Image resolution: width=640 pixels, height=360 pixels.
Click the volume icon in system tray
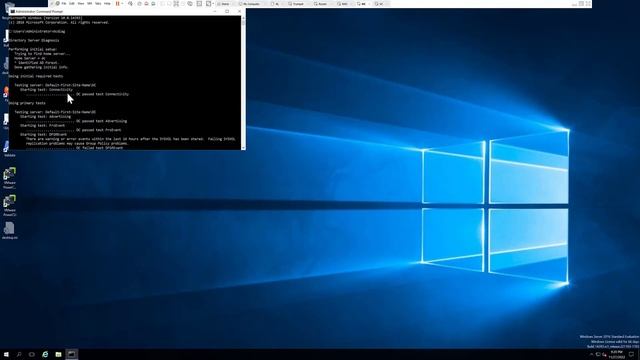(x=604, y=354)
